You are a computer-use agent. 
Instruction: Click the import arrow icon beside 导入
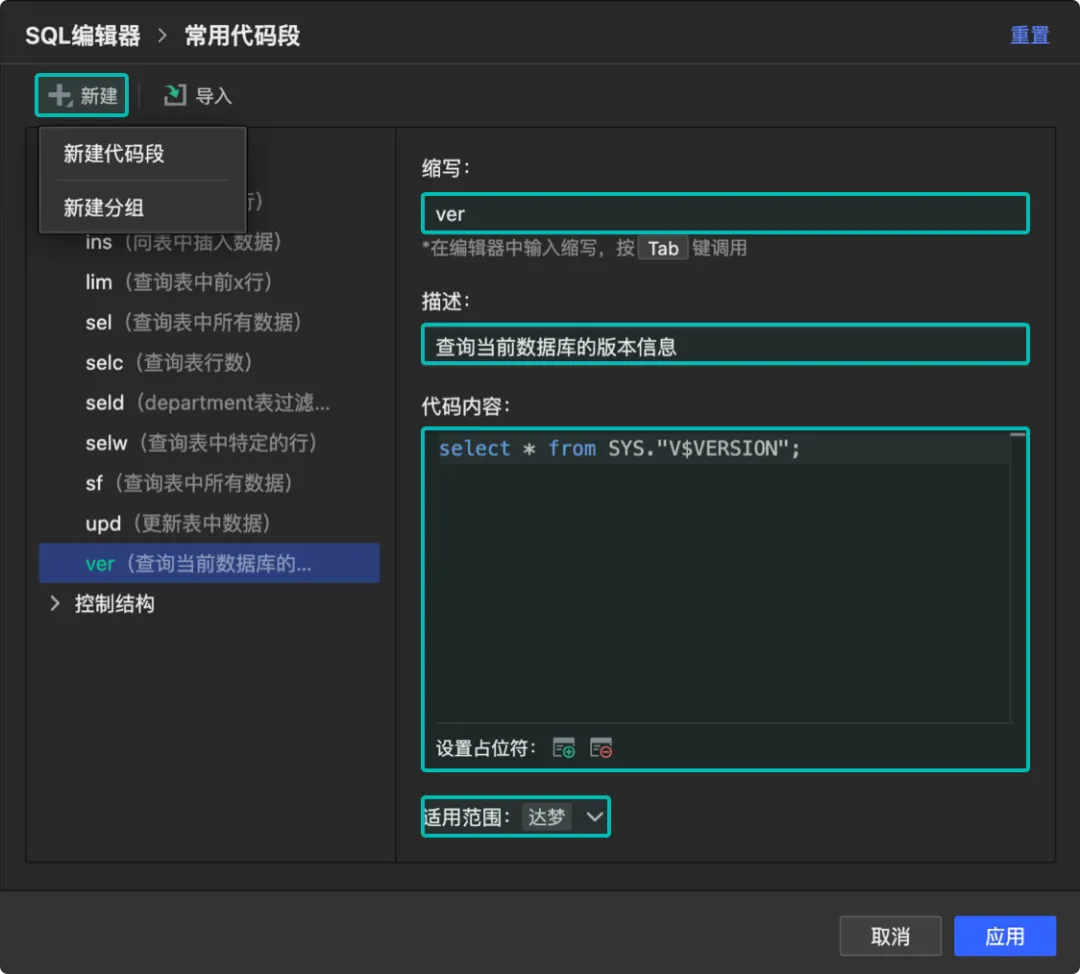[x=175, y=95]
